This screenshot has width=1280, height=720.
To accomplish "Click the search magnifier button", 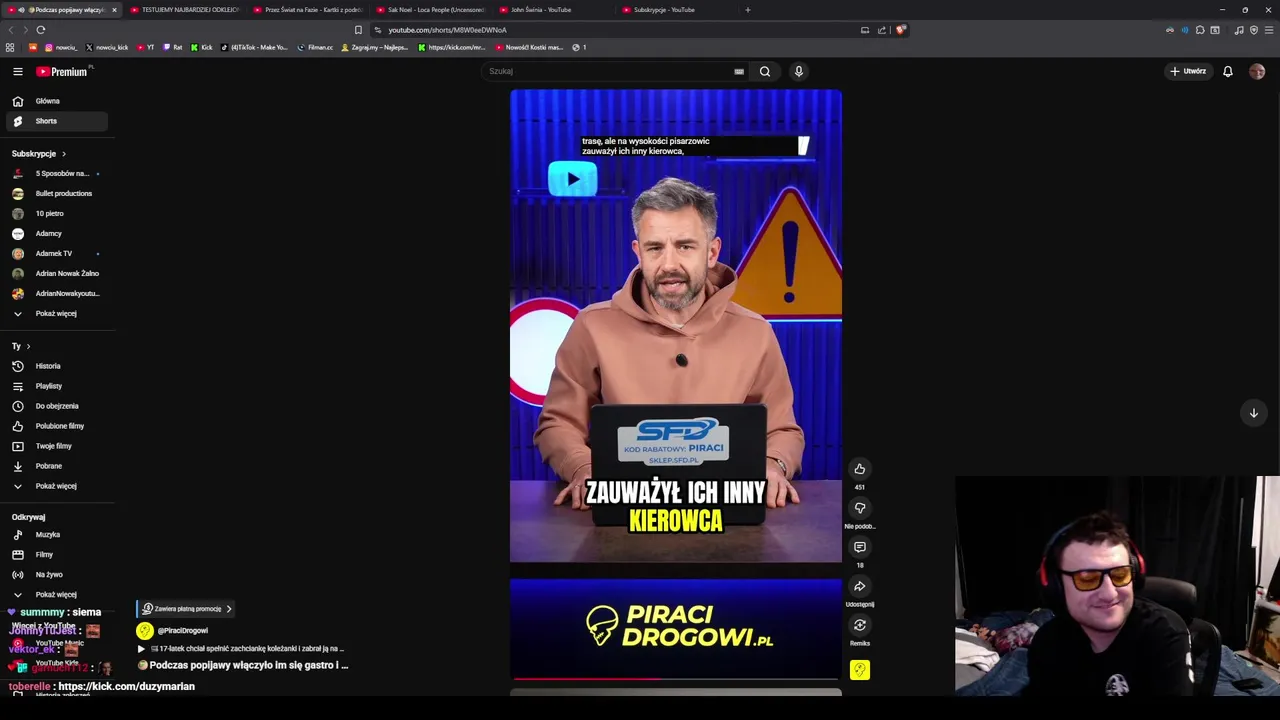I will coord(765,71).
